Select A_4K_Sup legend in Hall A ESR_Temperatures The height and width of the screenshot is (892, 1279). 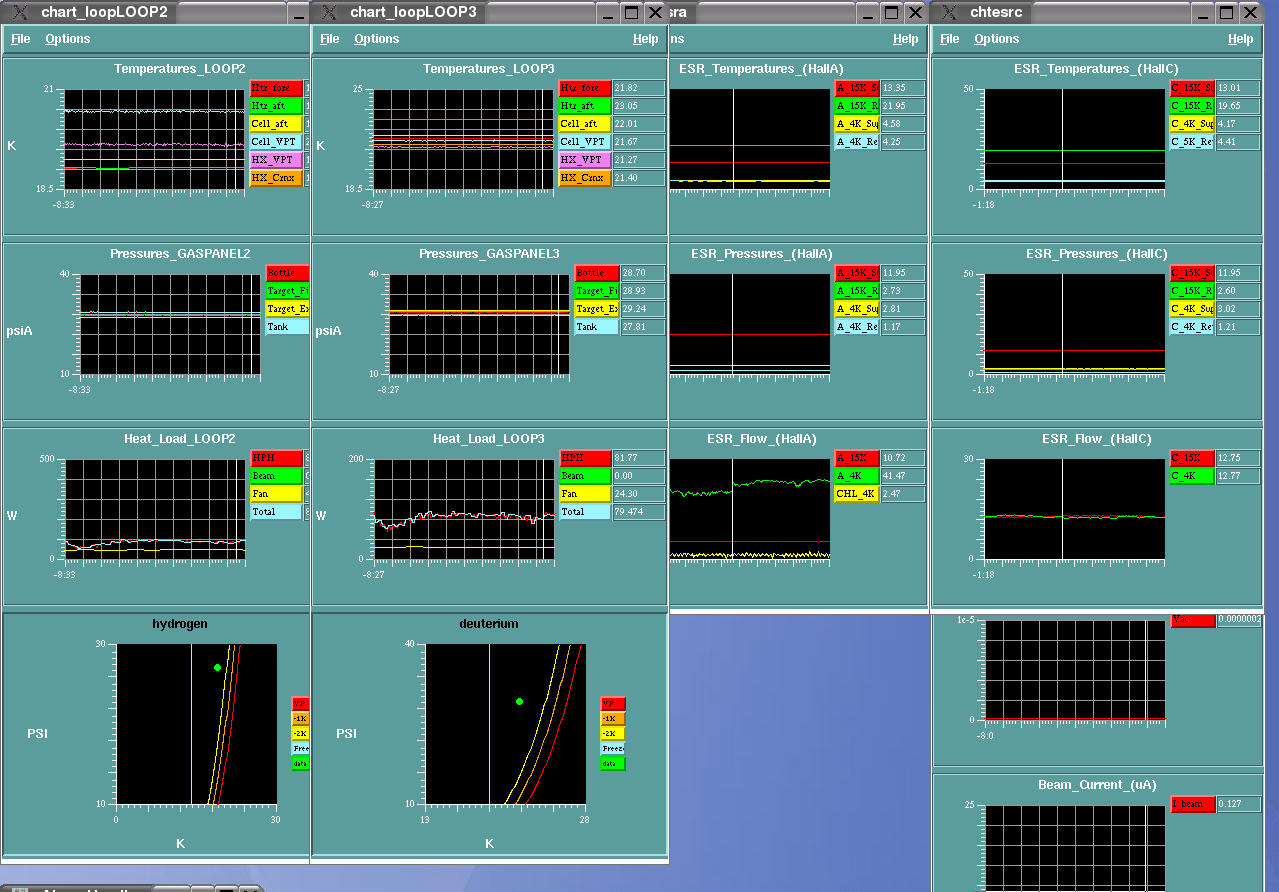(x=857, y=124)
